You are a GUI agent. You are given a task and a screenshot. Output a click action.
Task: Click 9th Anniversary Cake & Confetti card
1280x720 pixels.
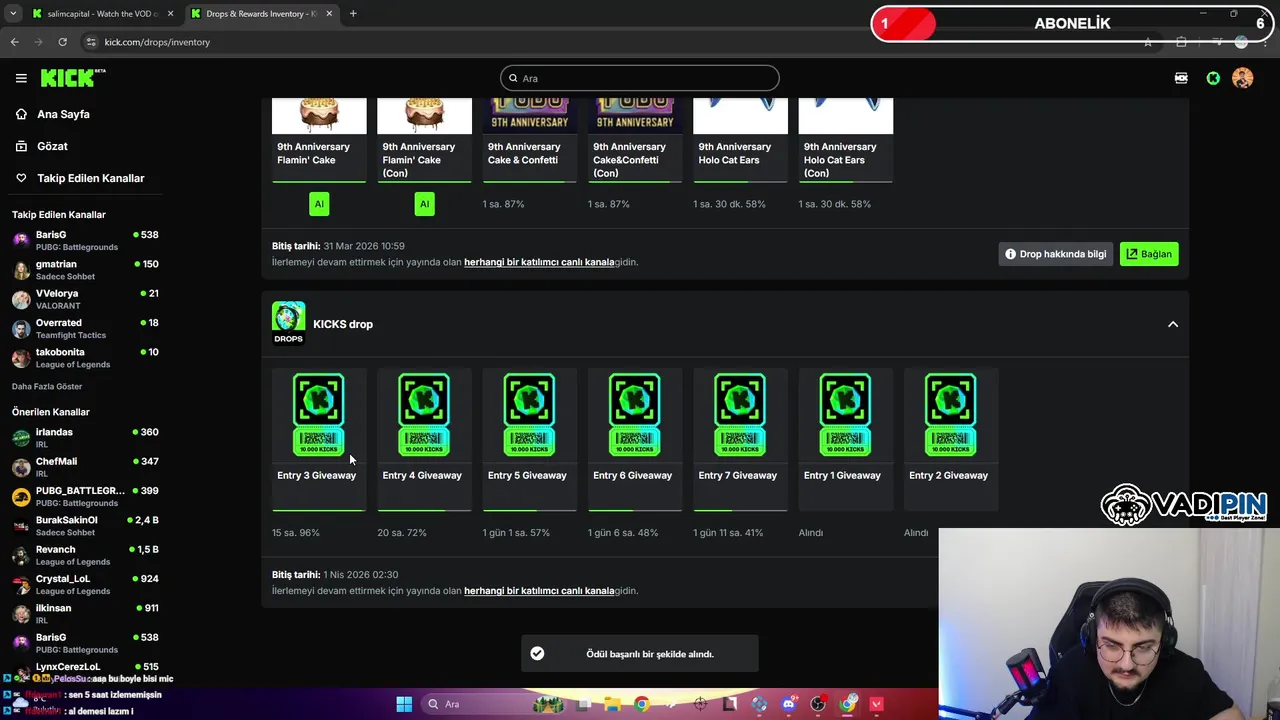pyautogui.click(x=529, y=140)
